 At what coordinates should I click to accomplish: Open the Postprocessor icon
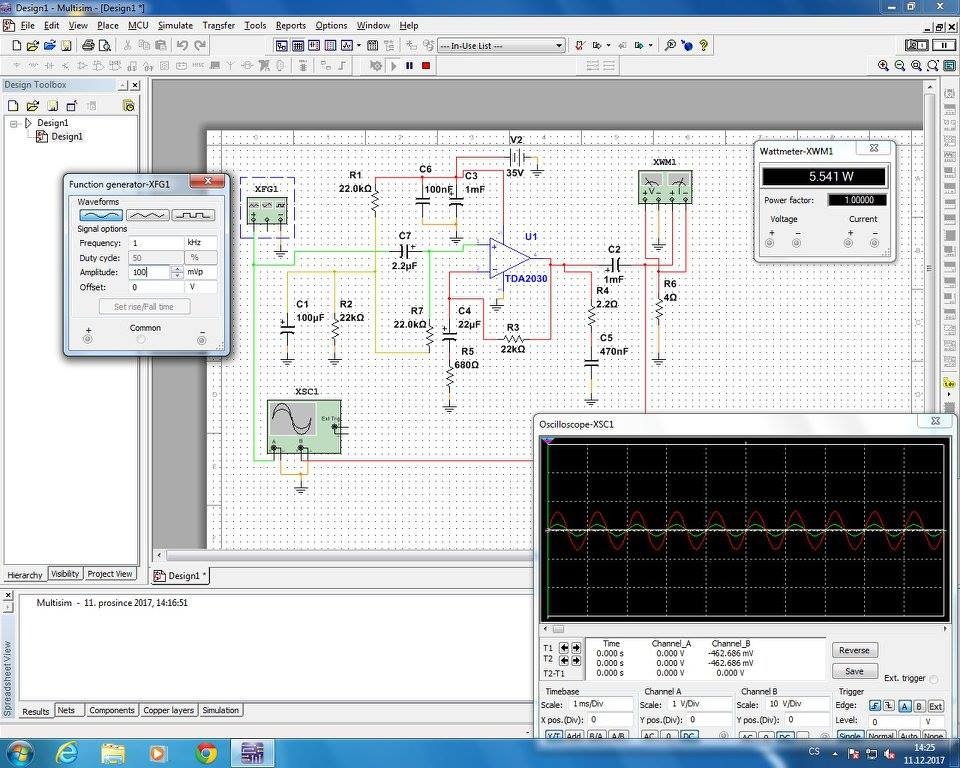pyautogui.click(x=372, y=45)
